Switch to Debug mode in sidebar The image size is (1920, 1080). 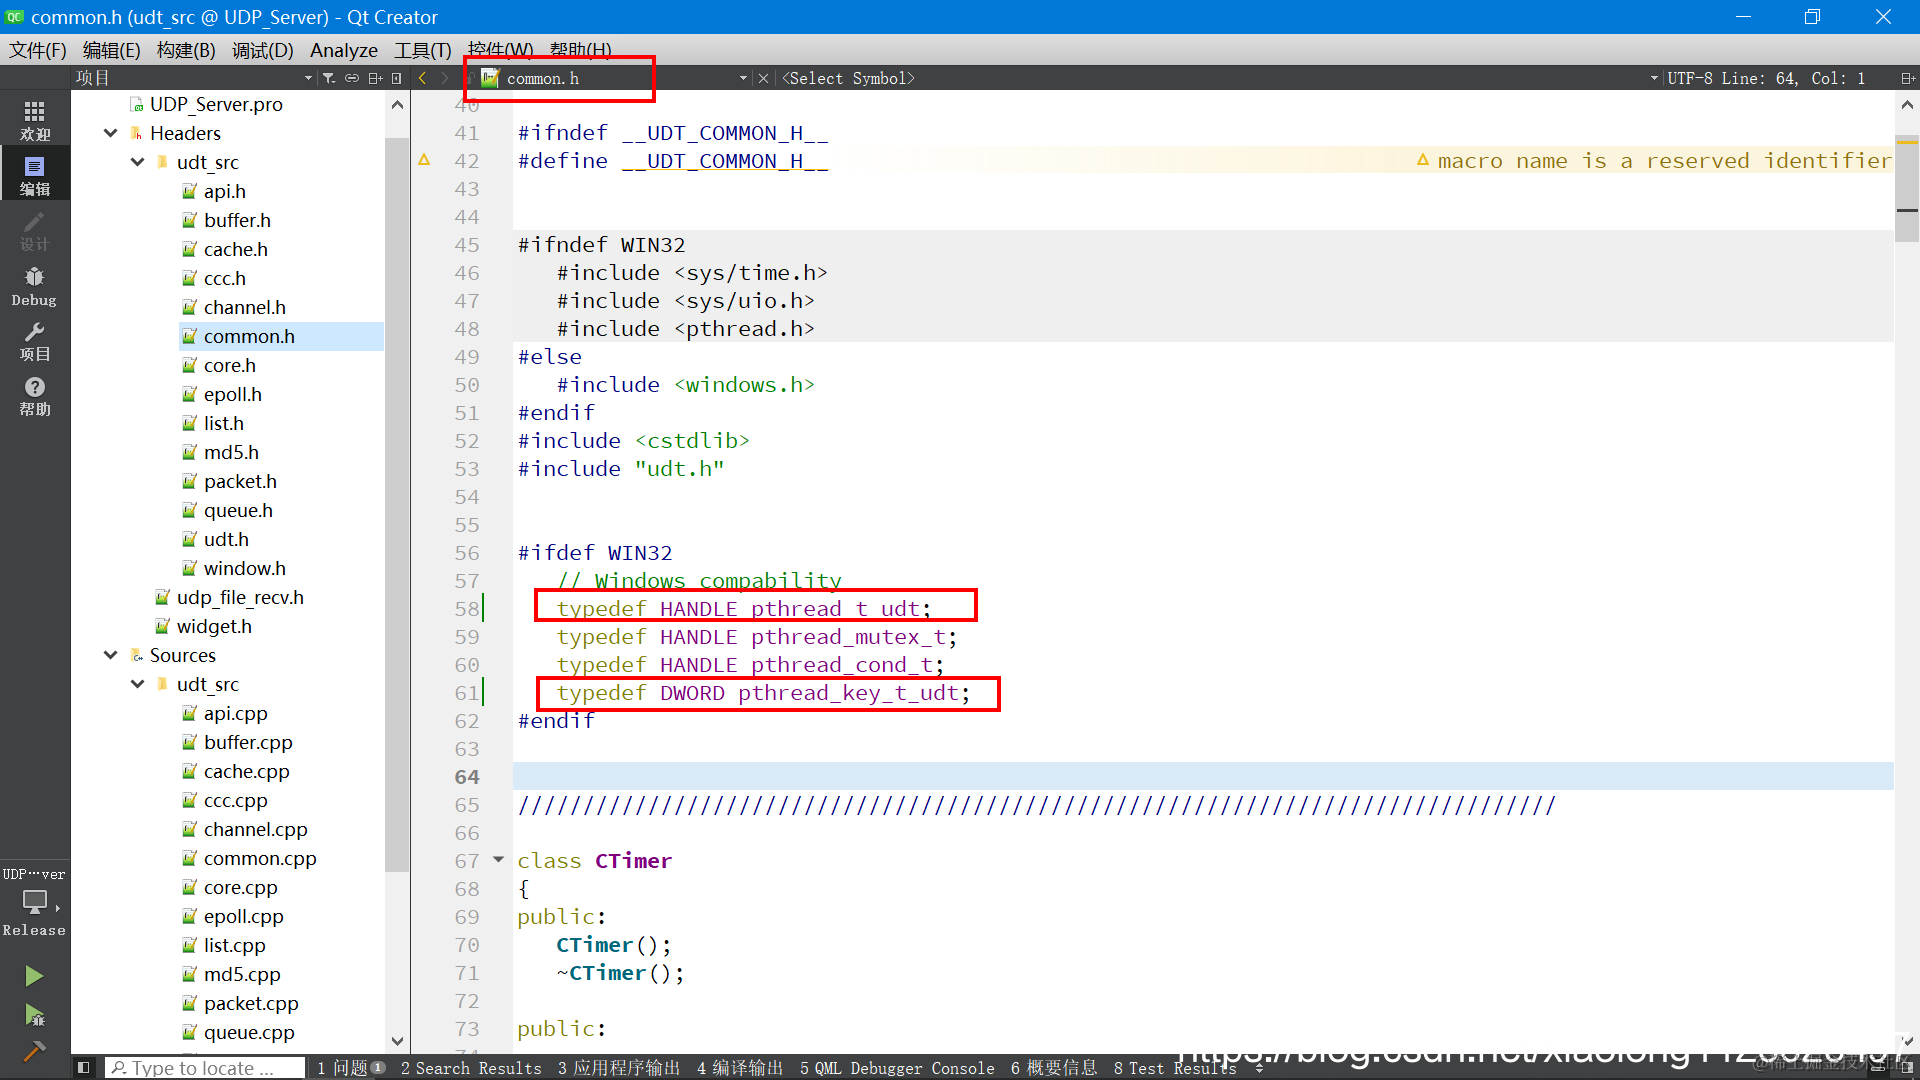(34, 286)
